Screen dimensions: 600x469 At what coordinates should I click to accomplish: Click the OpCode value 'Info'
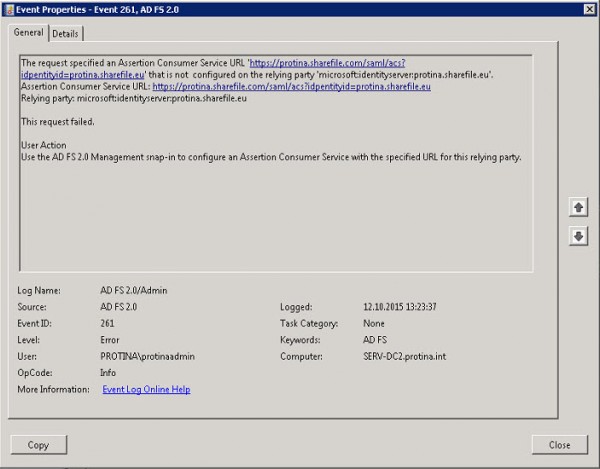pyautogui.click(x=108, y=373)
